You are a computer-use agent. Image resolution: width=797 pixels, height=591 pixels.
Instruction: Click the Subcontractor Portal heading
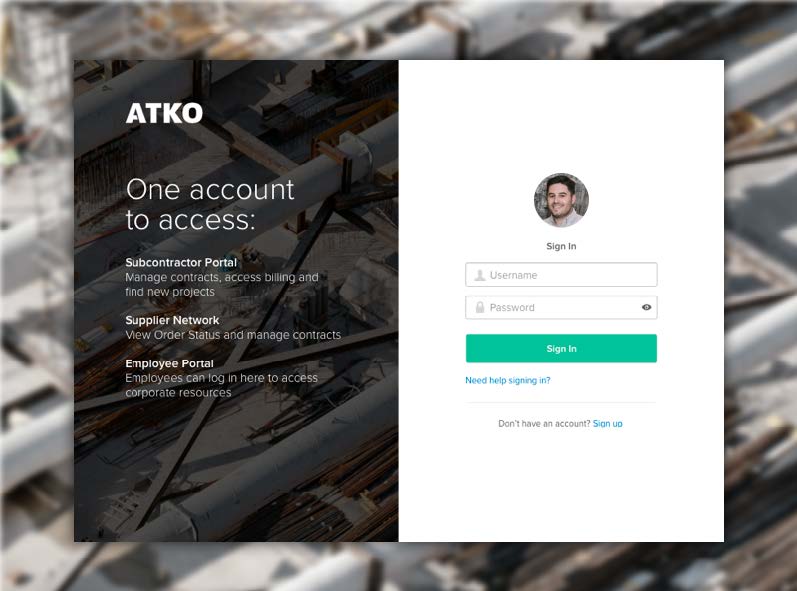(181, 262)
